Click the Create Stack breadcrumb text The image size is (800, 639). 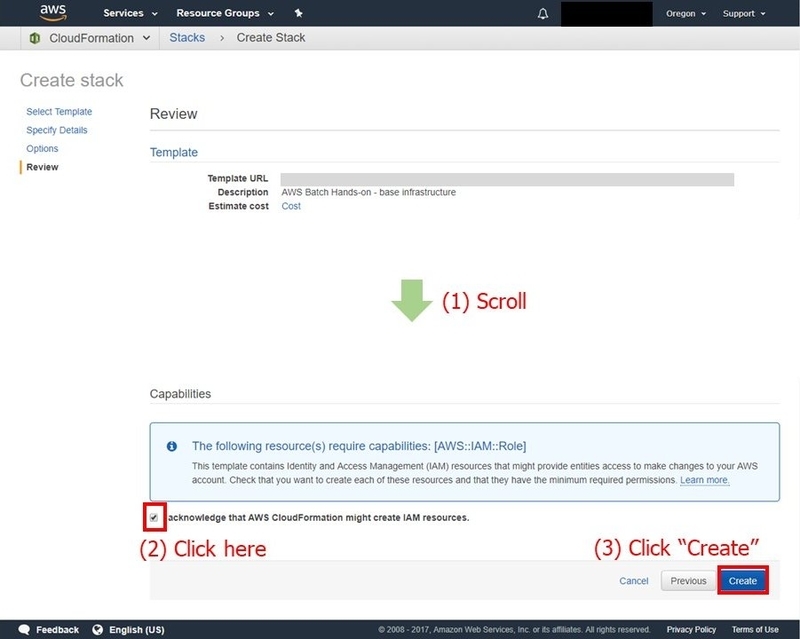pyautogui.click(x=271, y=38)
